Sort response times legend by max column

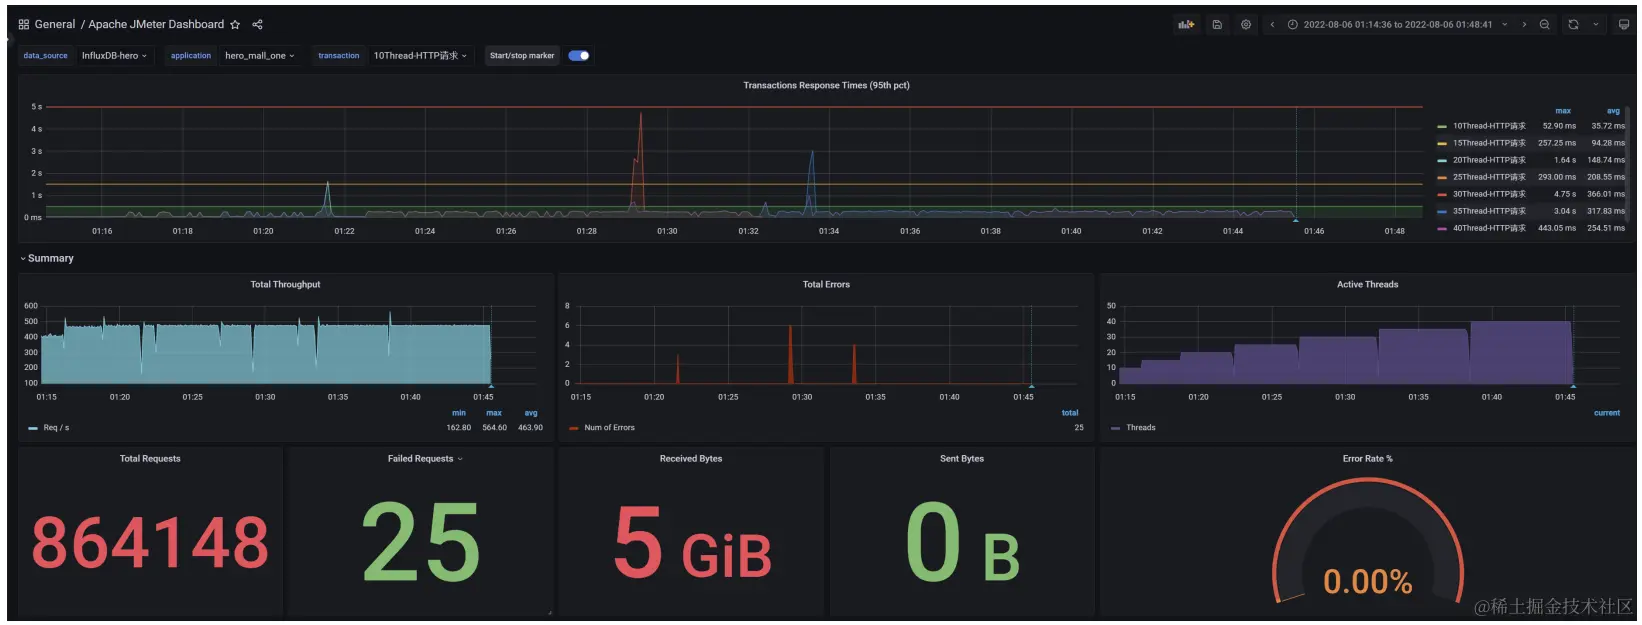pos(1563,111)
